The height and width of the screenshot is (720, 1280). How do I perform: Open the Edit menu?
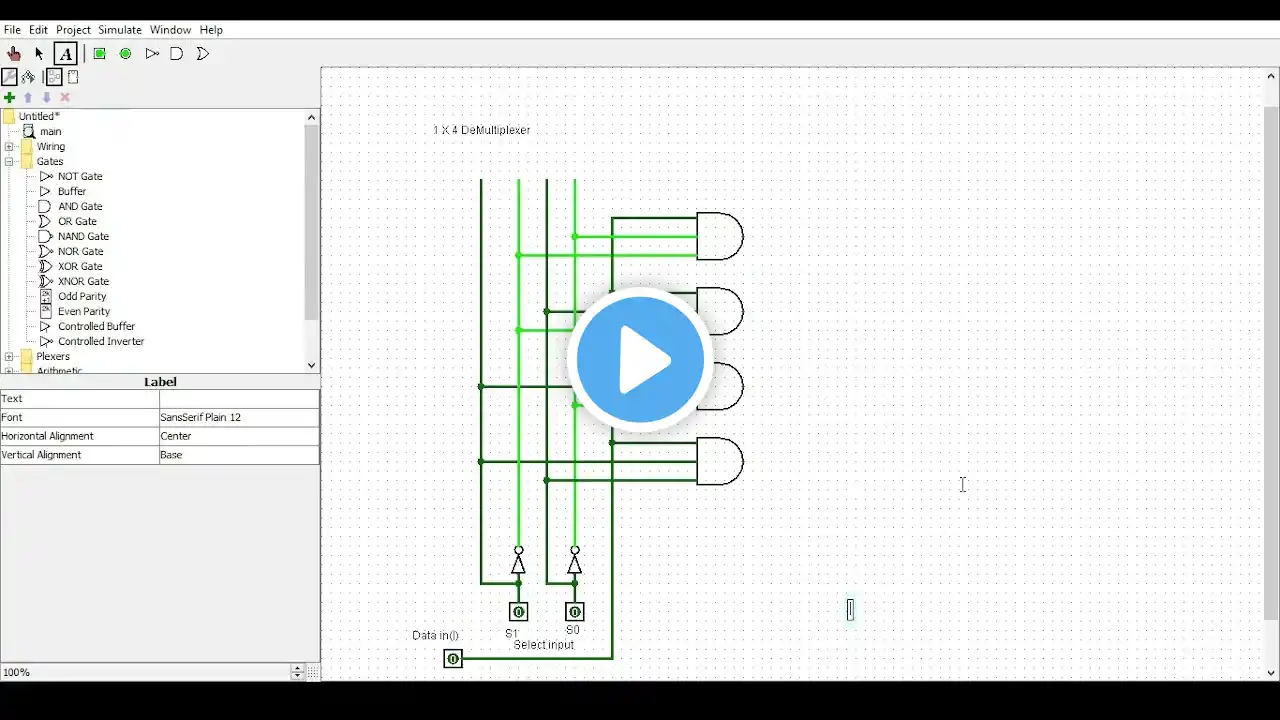38,30
